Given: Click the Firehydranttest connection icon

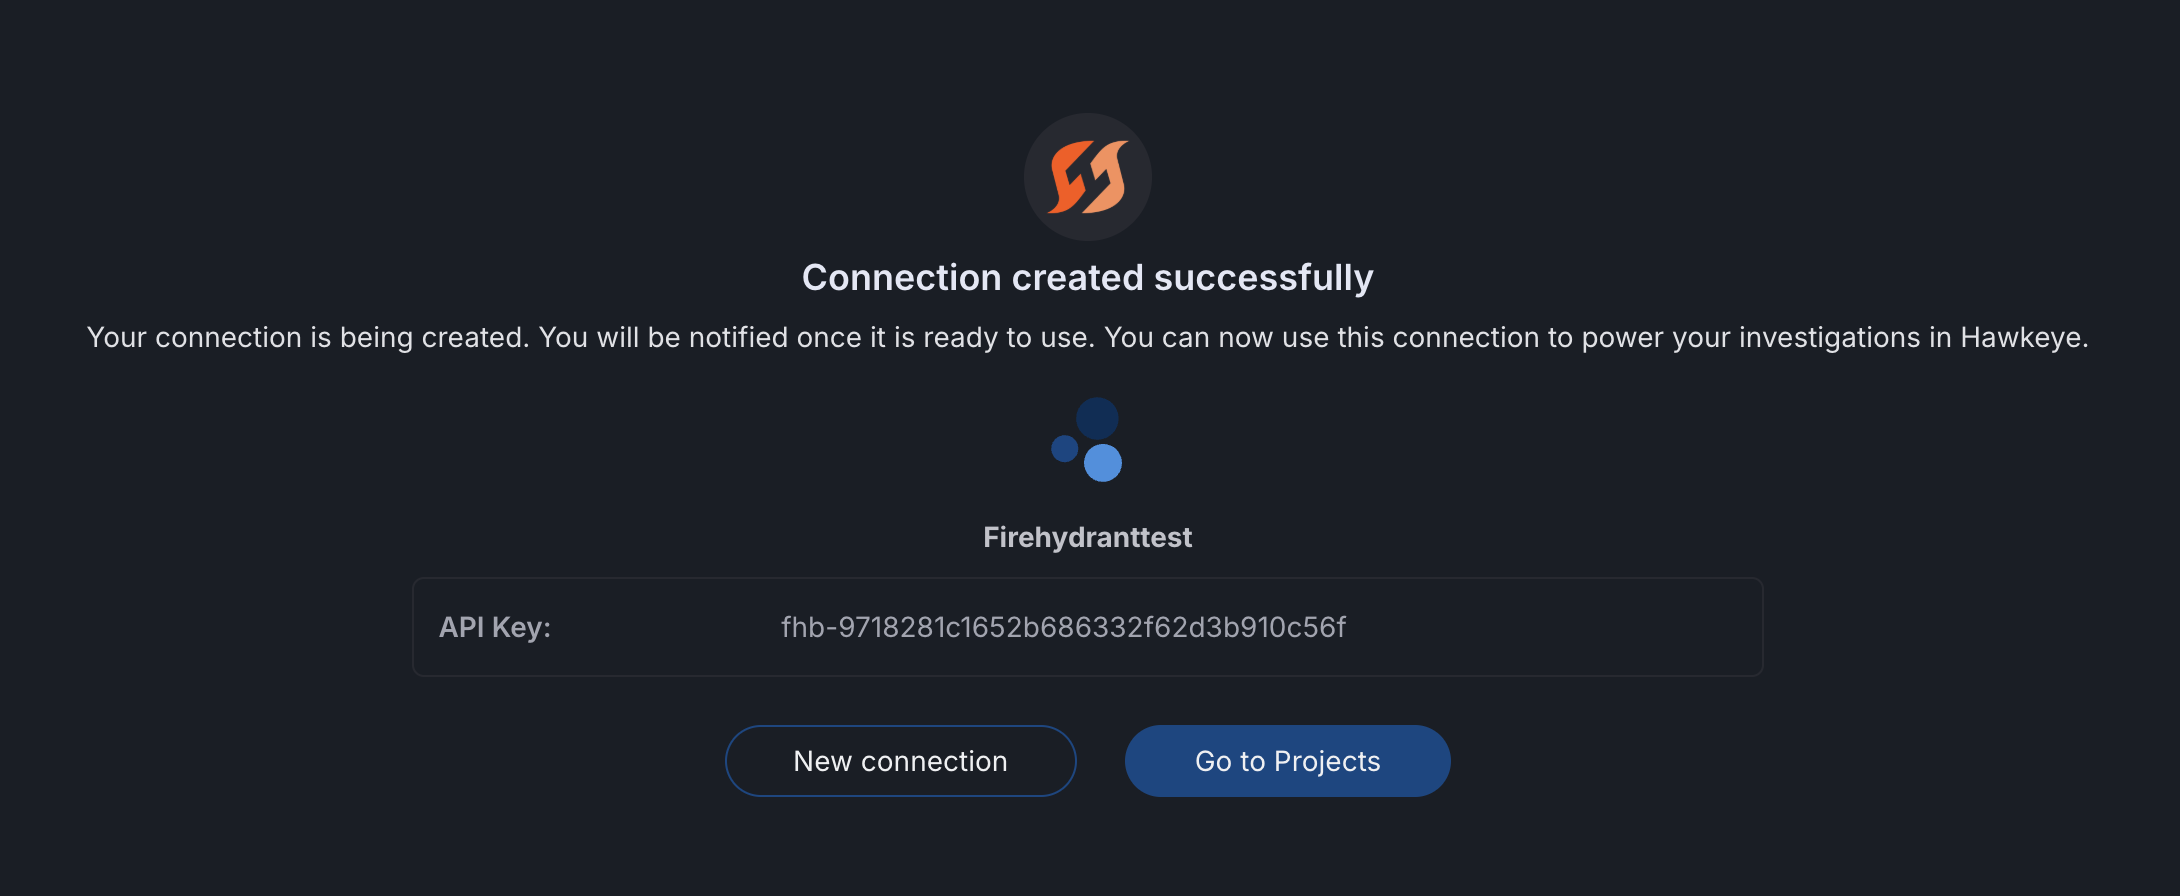Looking at the screenshot, I should point(1088,440).
